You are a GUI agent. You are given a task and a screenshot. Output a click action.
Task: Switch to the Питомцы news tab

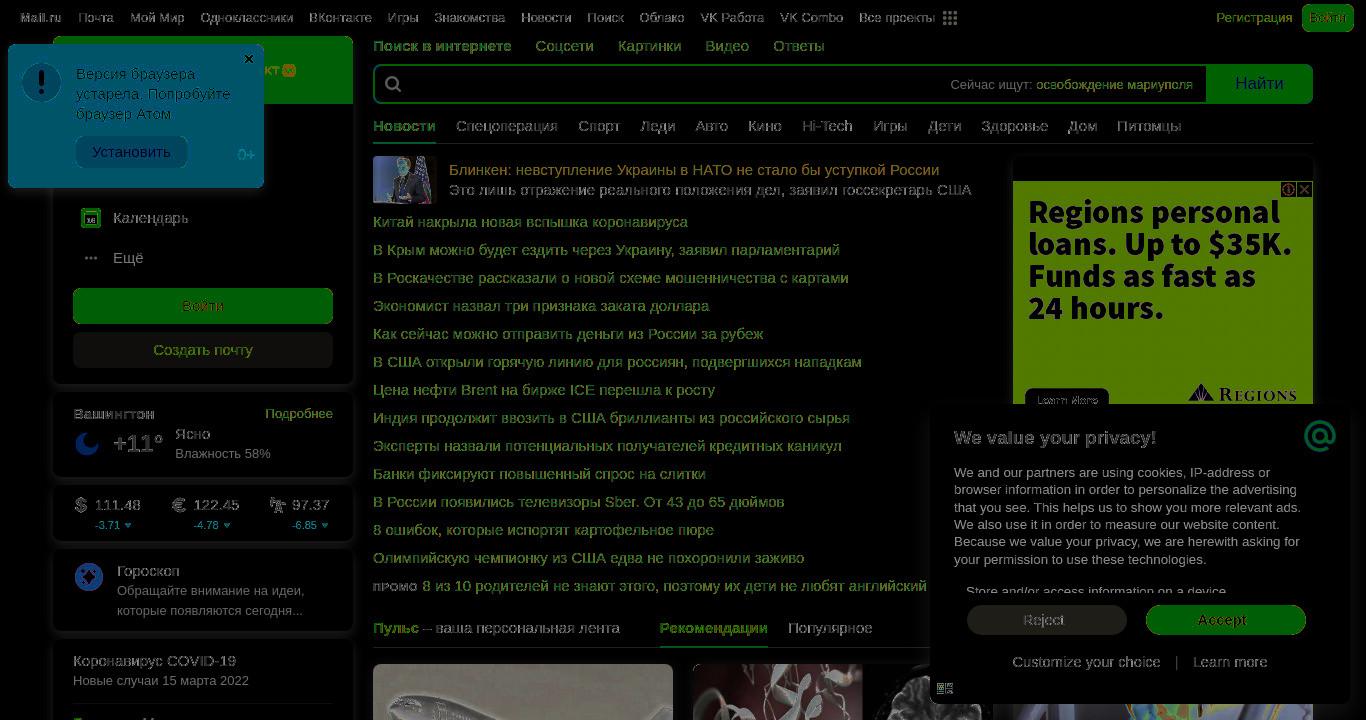[x=1149, y=126]
